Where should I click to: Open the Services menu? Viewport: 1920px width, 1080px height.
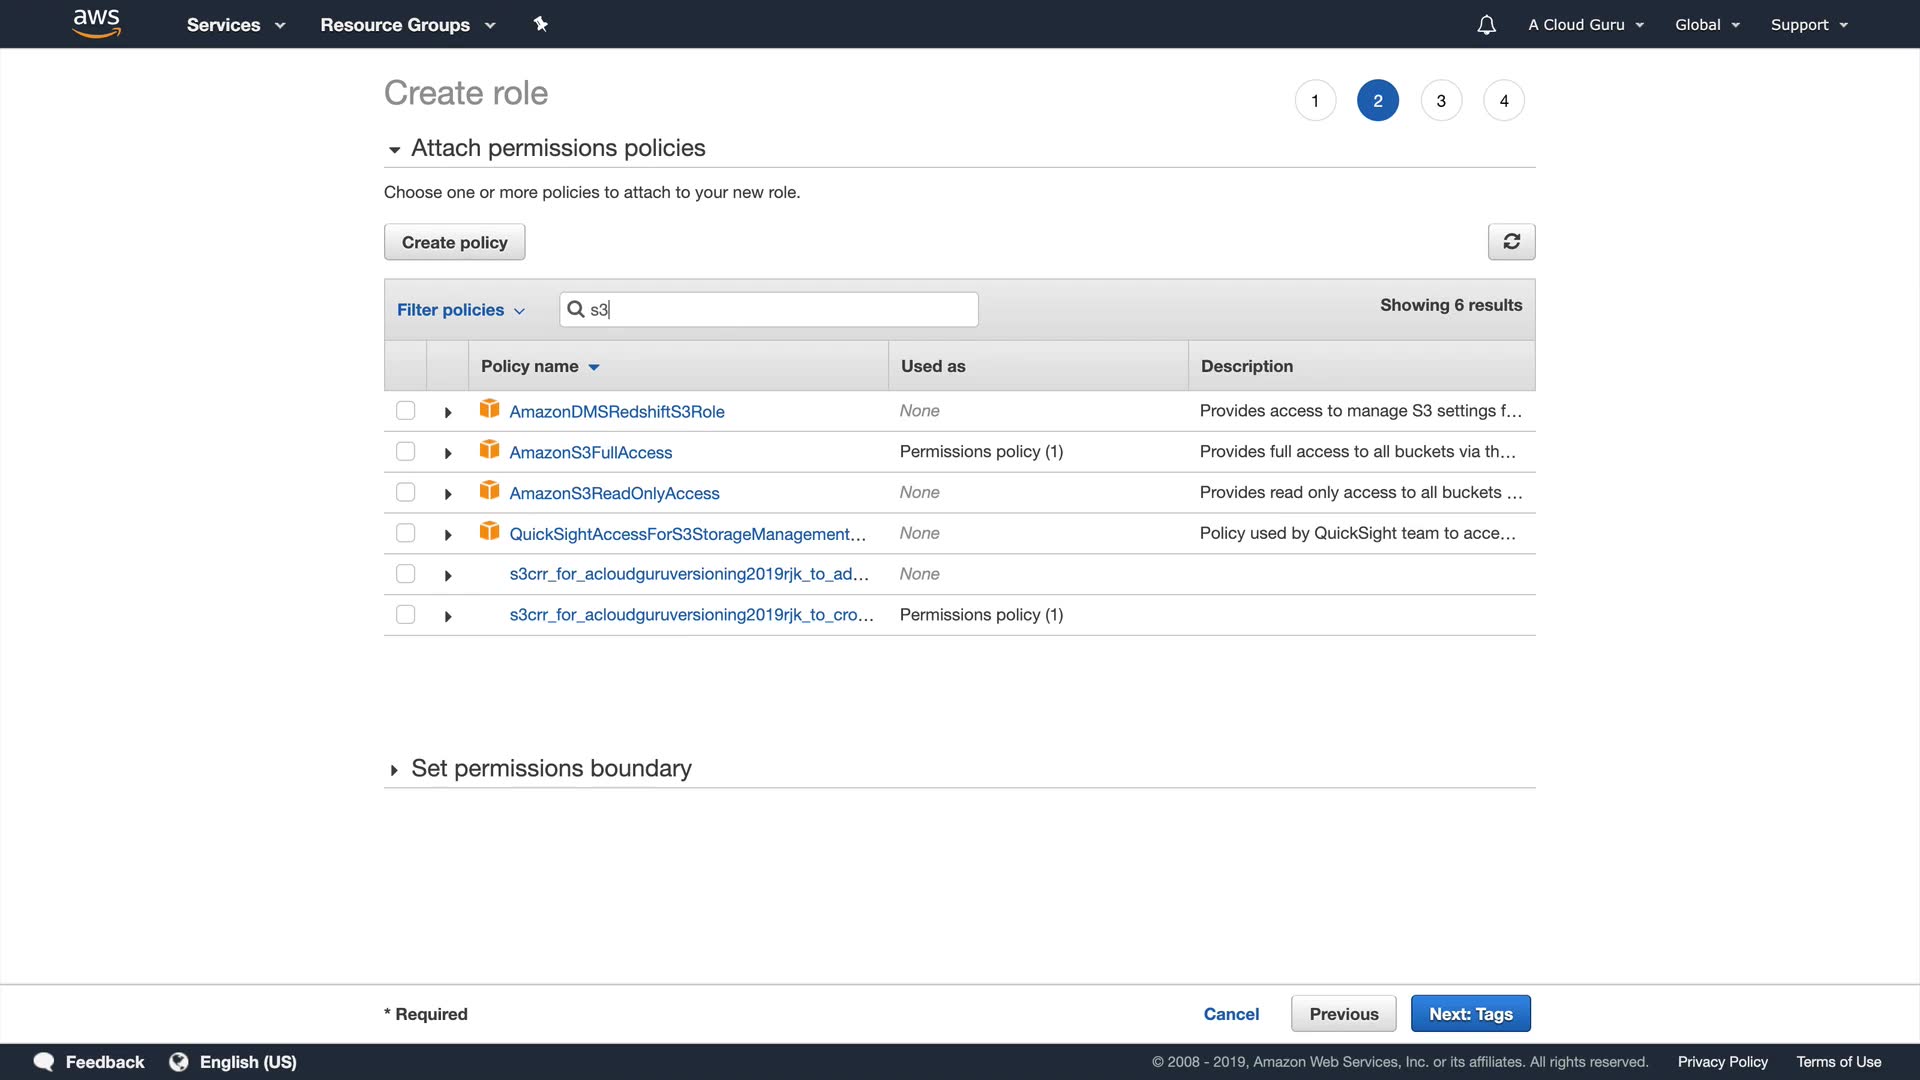click(235, 25)
